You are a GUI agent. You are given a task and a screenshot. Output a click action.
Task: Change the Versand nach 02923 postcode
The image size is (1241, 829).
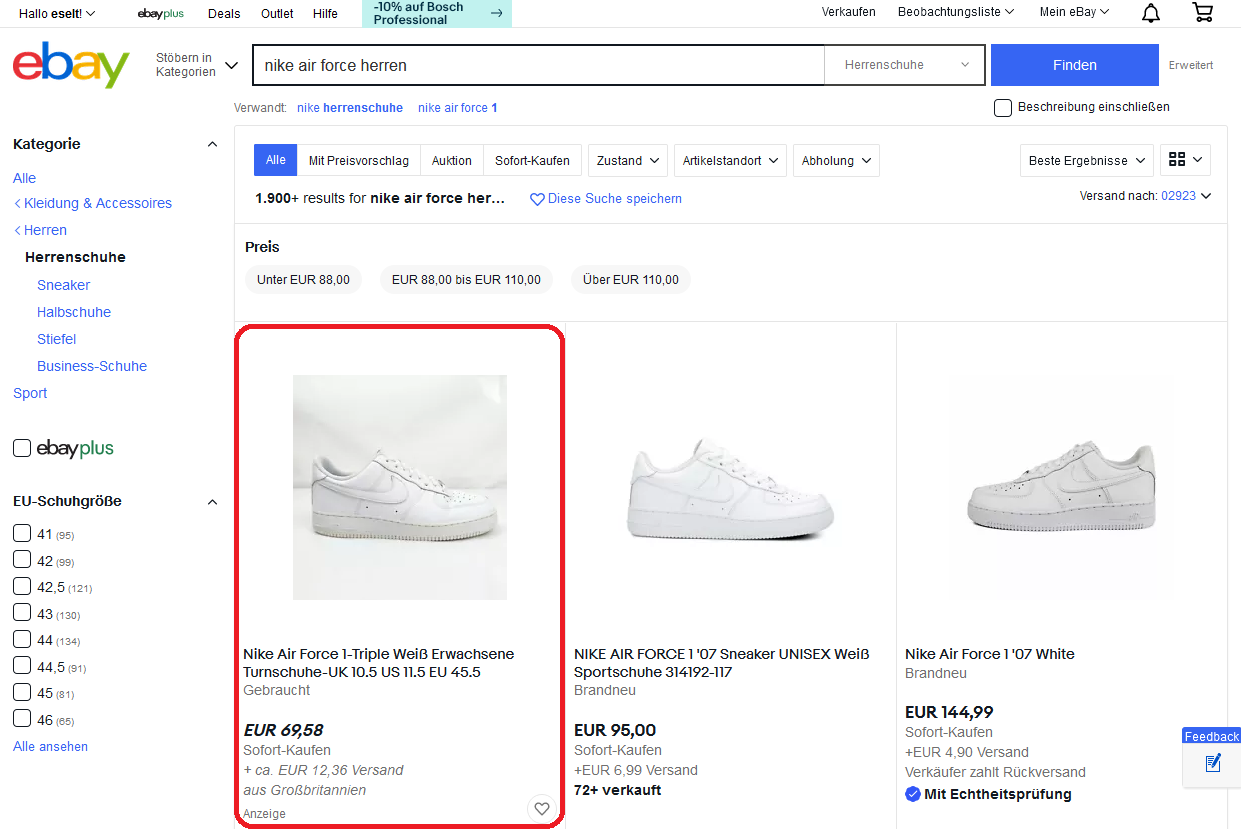1185,196
